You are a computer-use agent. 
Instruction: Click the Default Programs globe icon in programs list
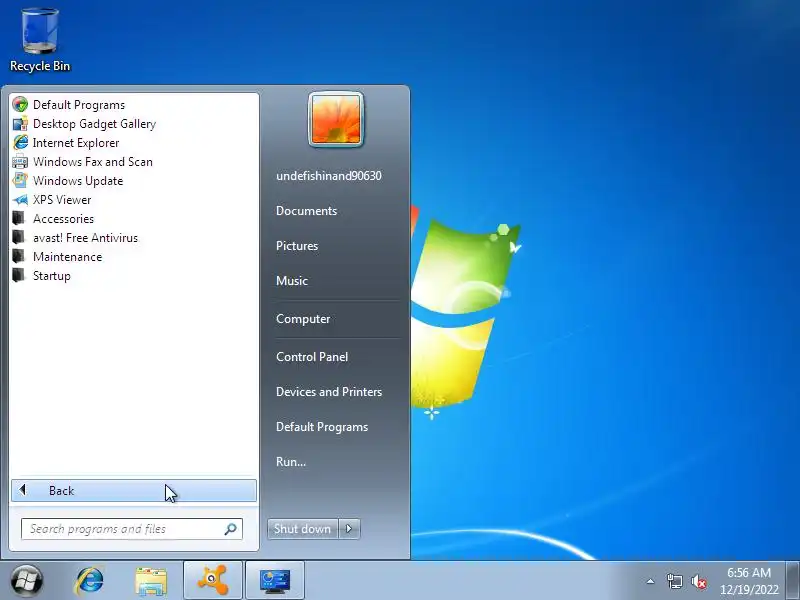[x=20, y=105]
